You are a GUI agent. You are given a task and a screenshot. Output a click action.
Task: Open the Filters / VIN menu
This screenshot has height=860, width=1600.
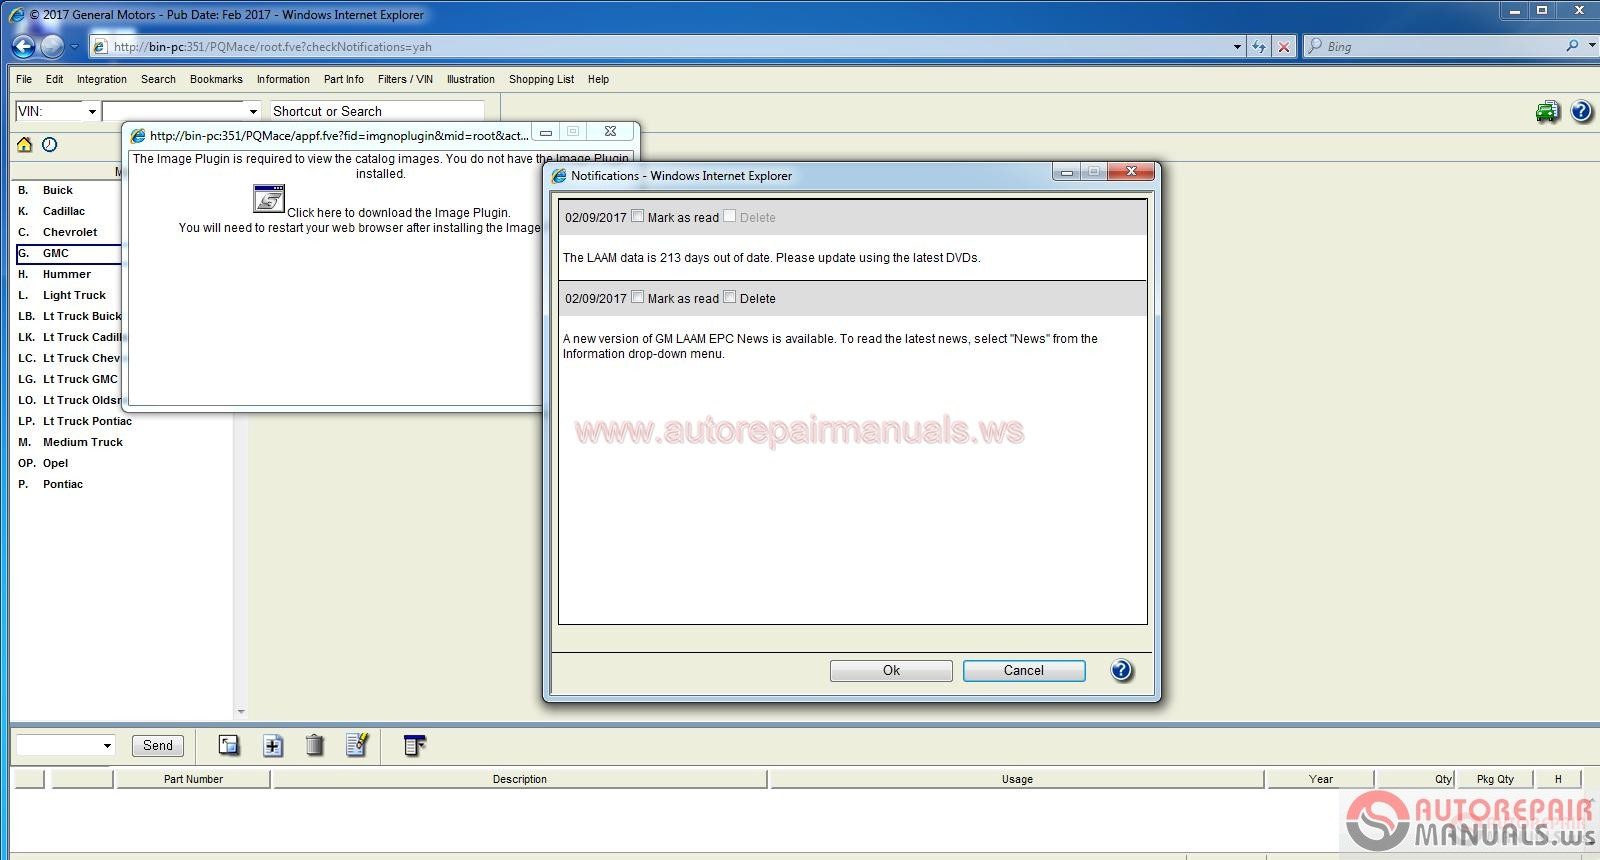click(x=405, y=79)
